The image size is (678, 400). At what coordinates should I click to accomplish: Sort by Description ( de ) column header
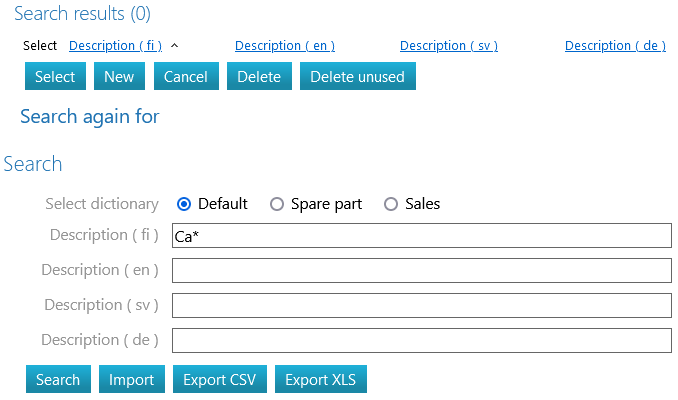point(615,46)
